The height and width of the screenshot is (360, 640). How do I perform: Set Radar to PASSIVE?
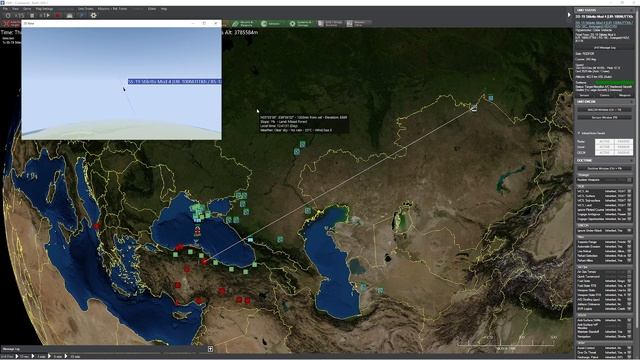click(x=623, y=142)
